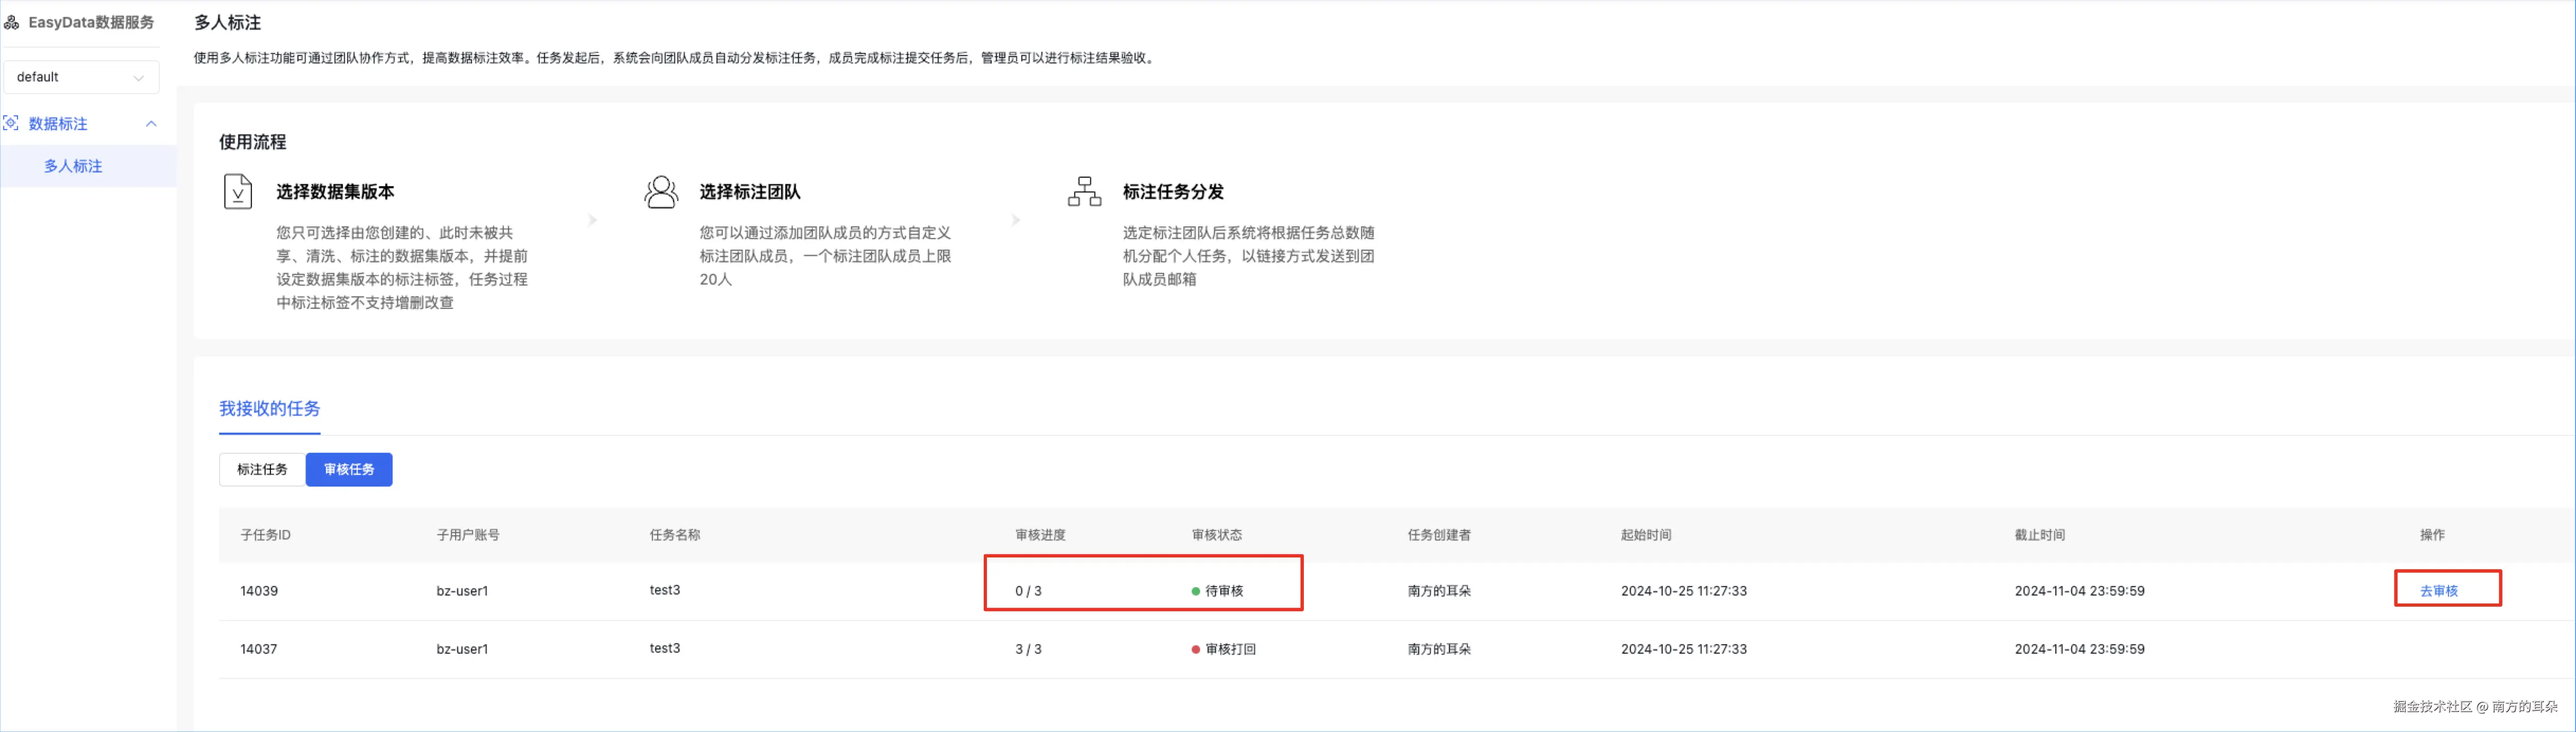
Task: Open the 我接收的任务 tab
Action: point(269,408)
